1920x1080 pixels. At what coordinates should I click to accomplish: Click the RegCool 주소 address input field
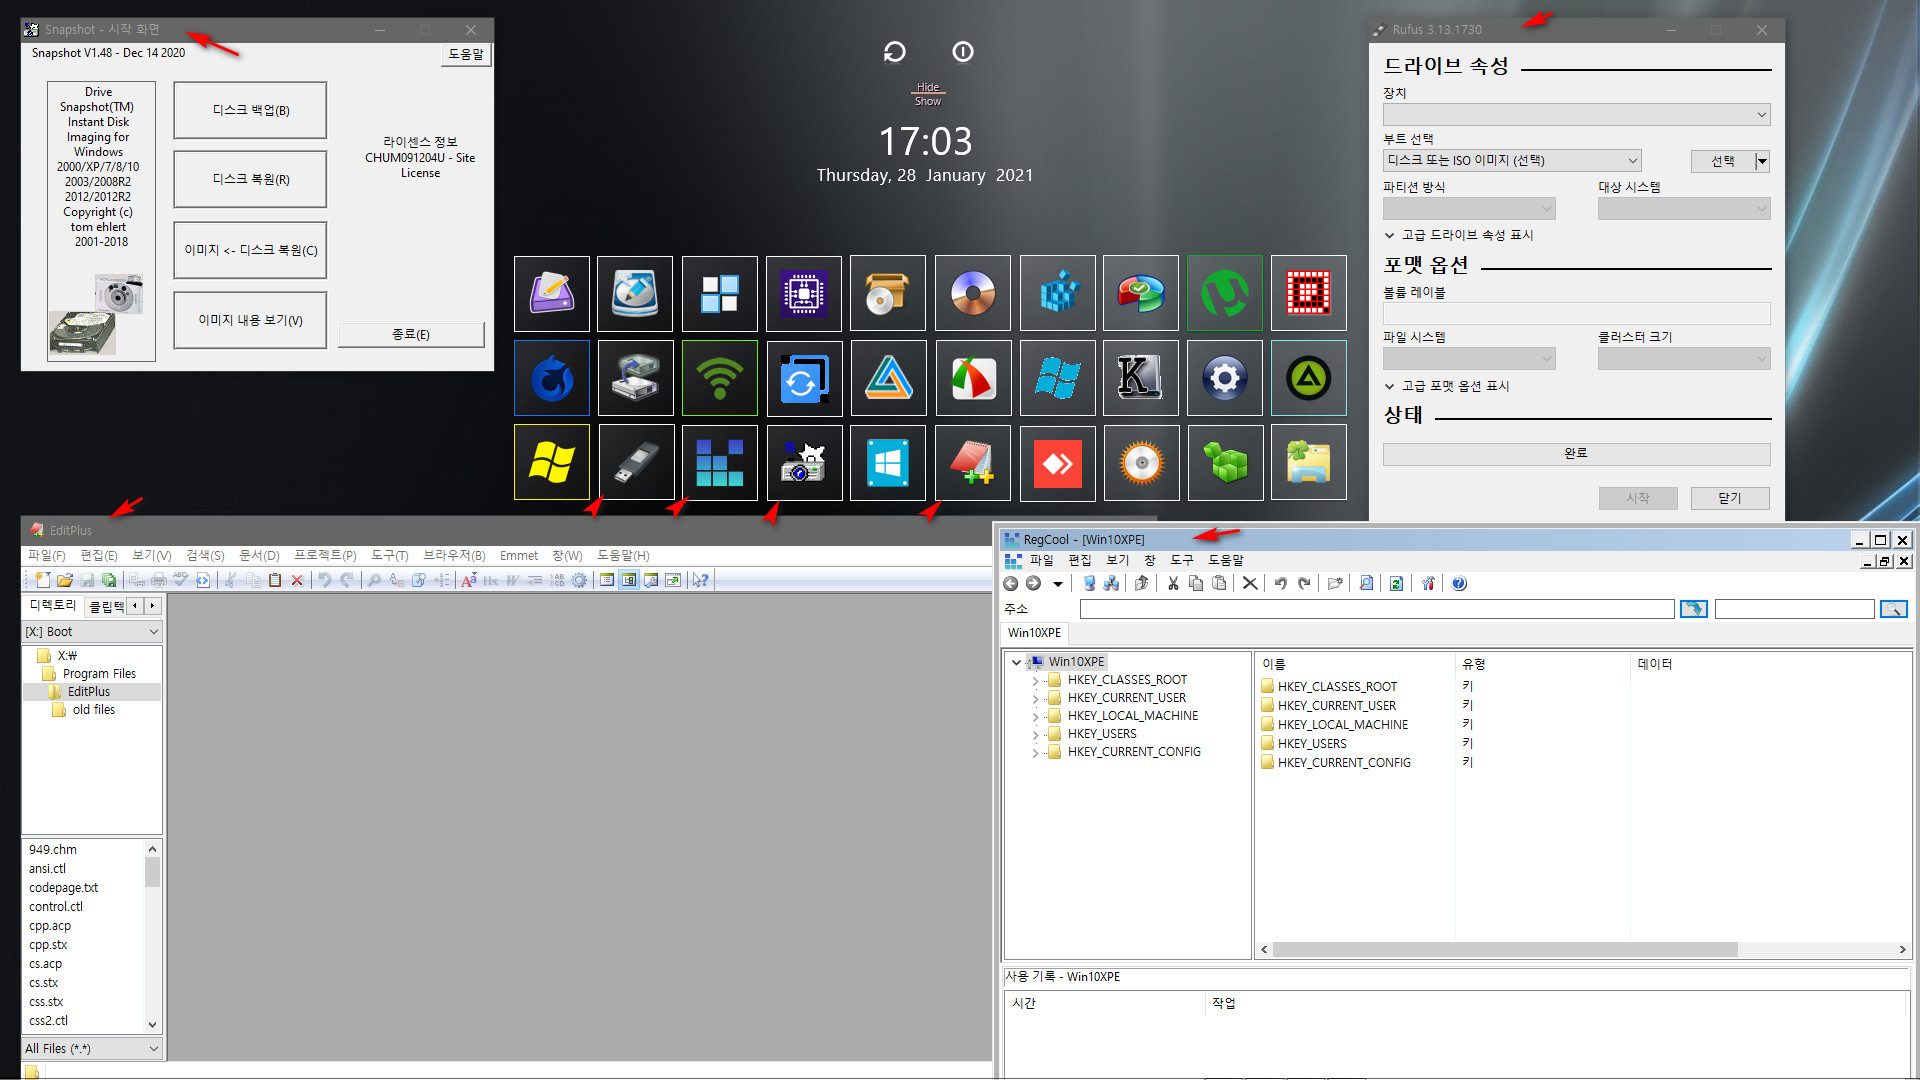pos(1377,609)
